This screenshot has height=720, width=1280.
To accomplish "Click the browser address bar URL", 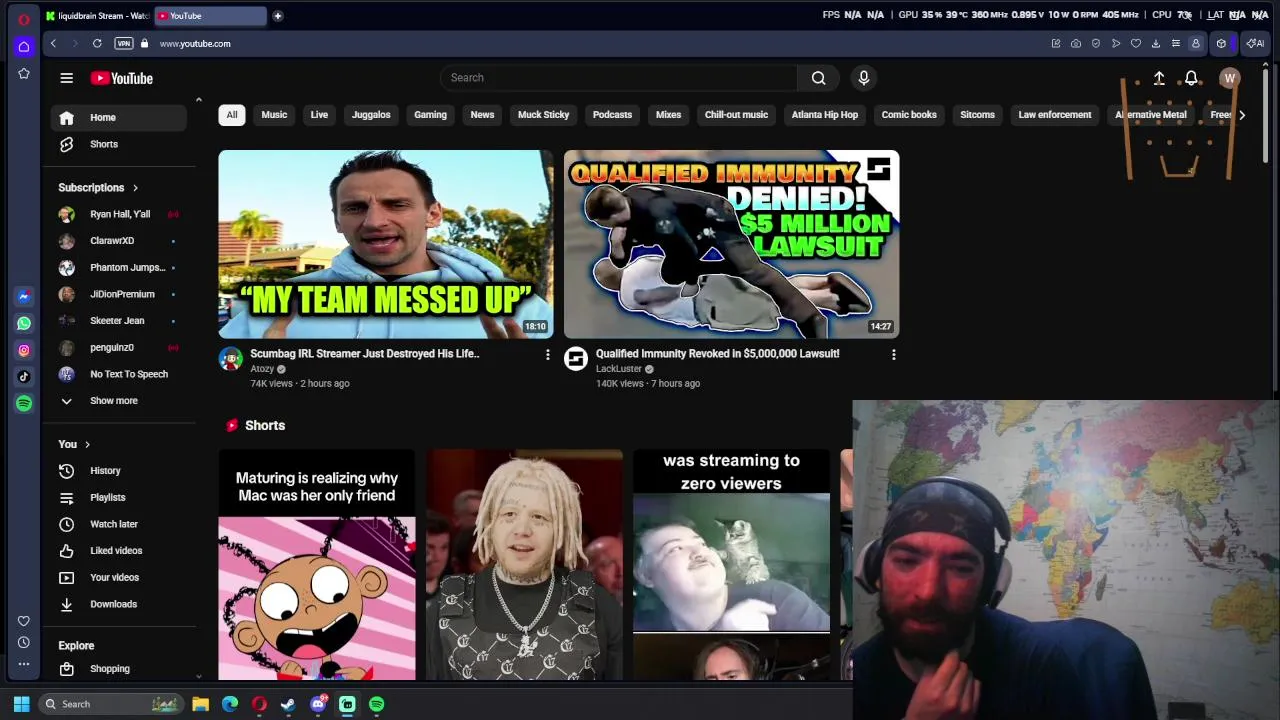I will coord(195,44).
